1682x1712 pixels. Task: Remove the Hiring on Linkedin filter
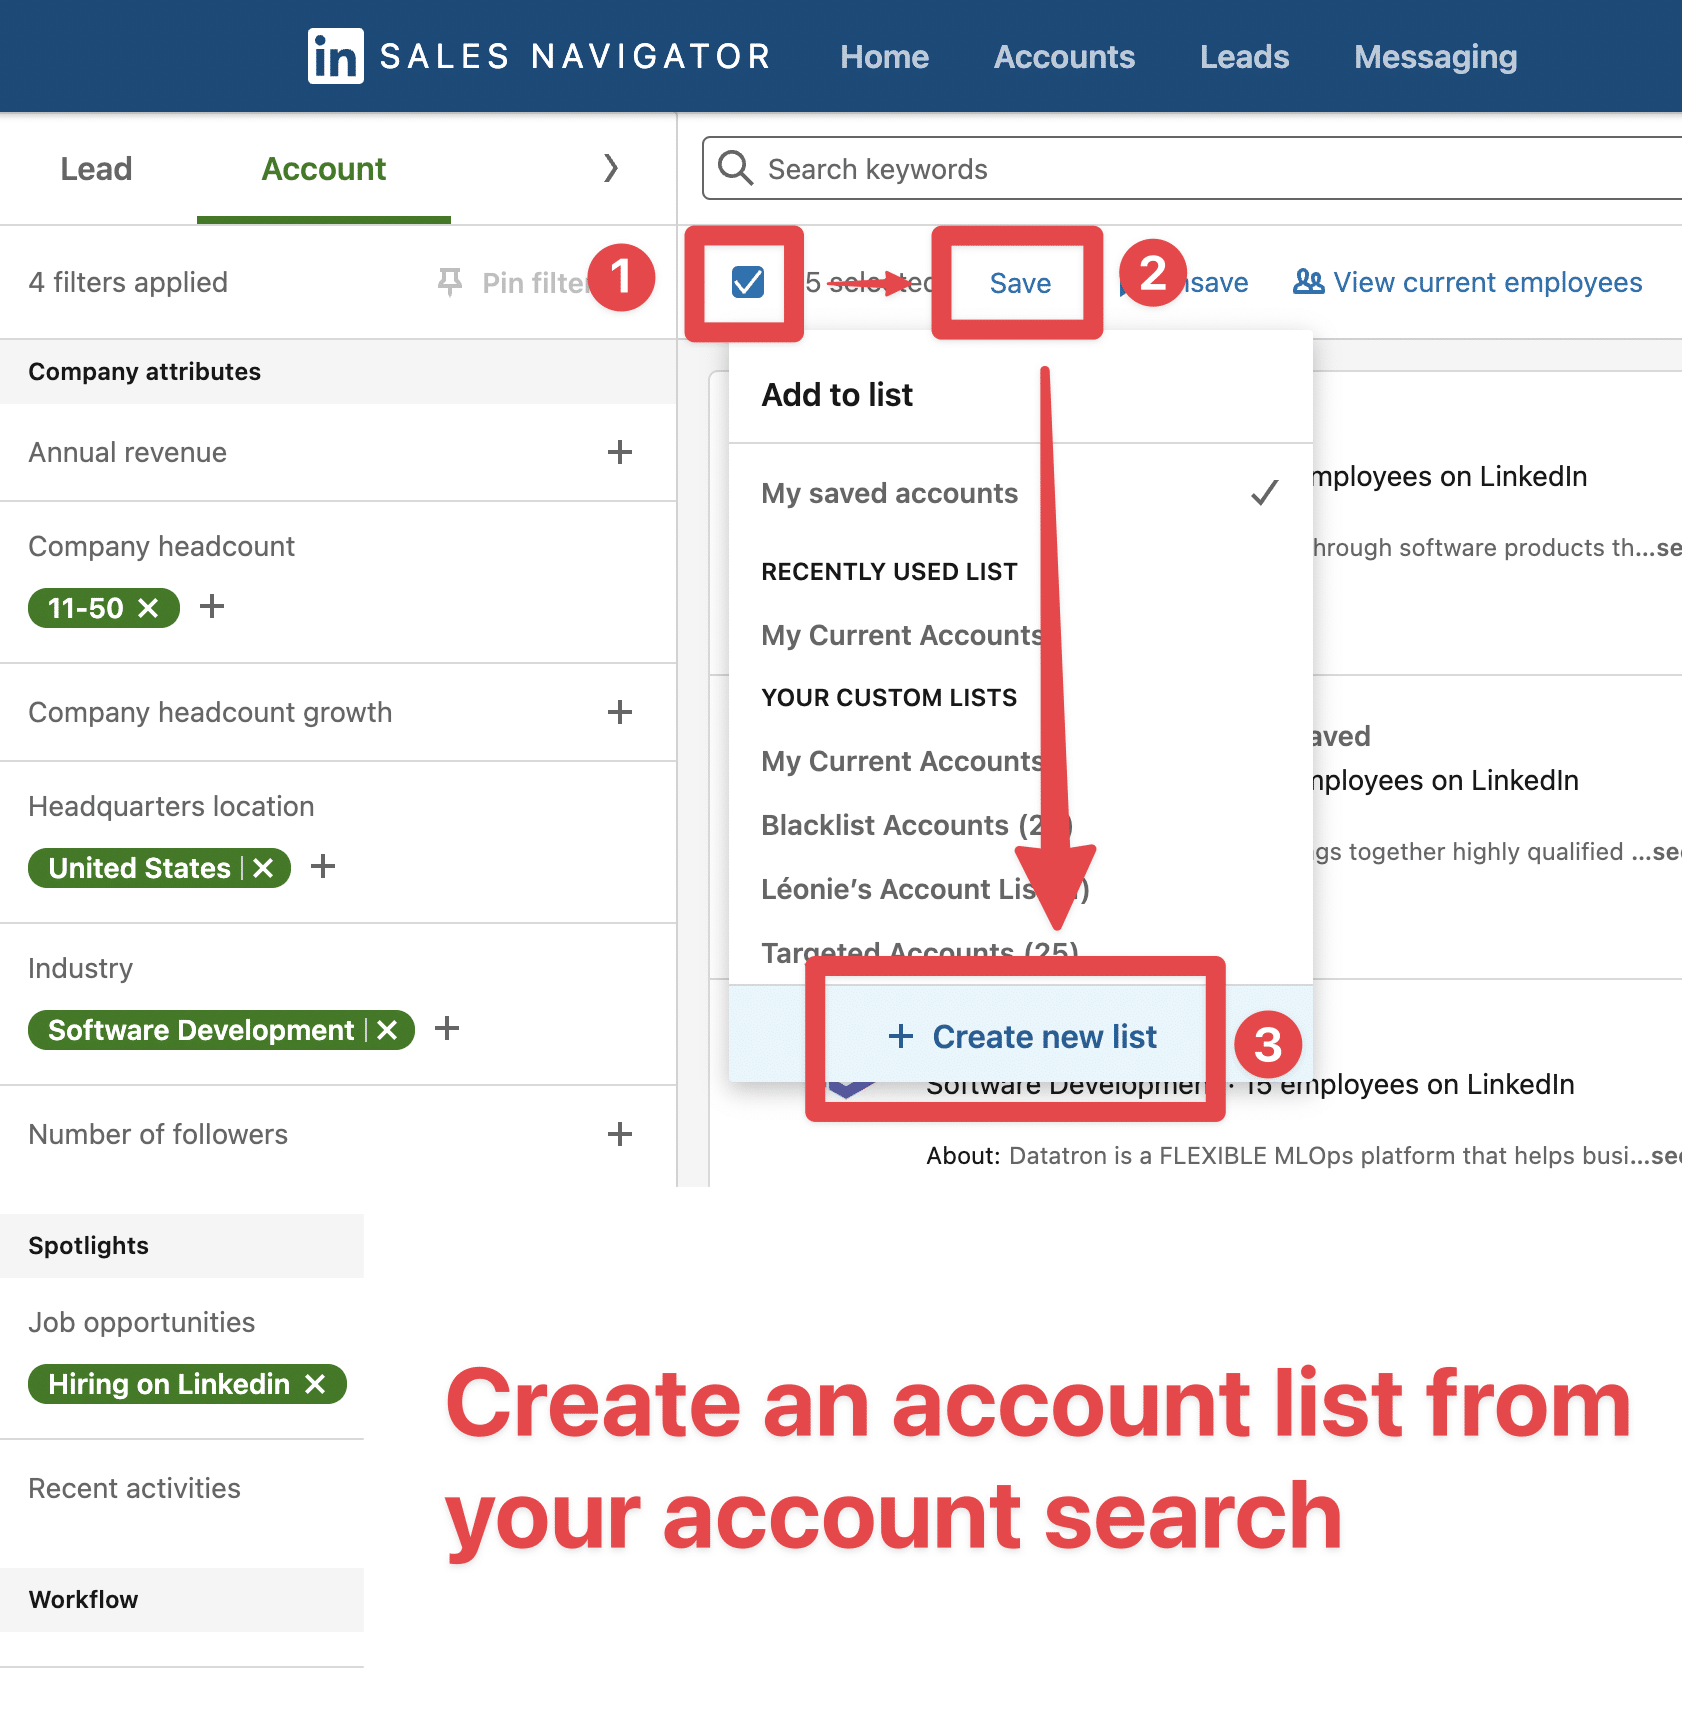pos(316,1384)
